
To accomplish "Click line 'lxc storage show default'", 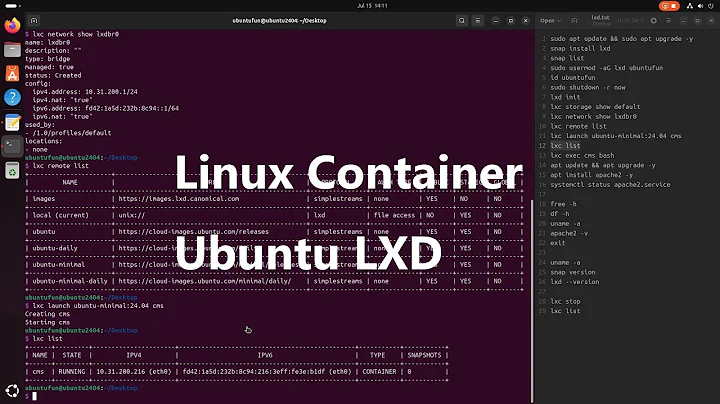I will click(x=595, y=107).
